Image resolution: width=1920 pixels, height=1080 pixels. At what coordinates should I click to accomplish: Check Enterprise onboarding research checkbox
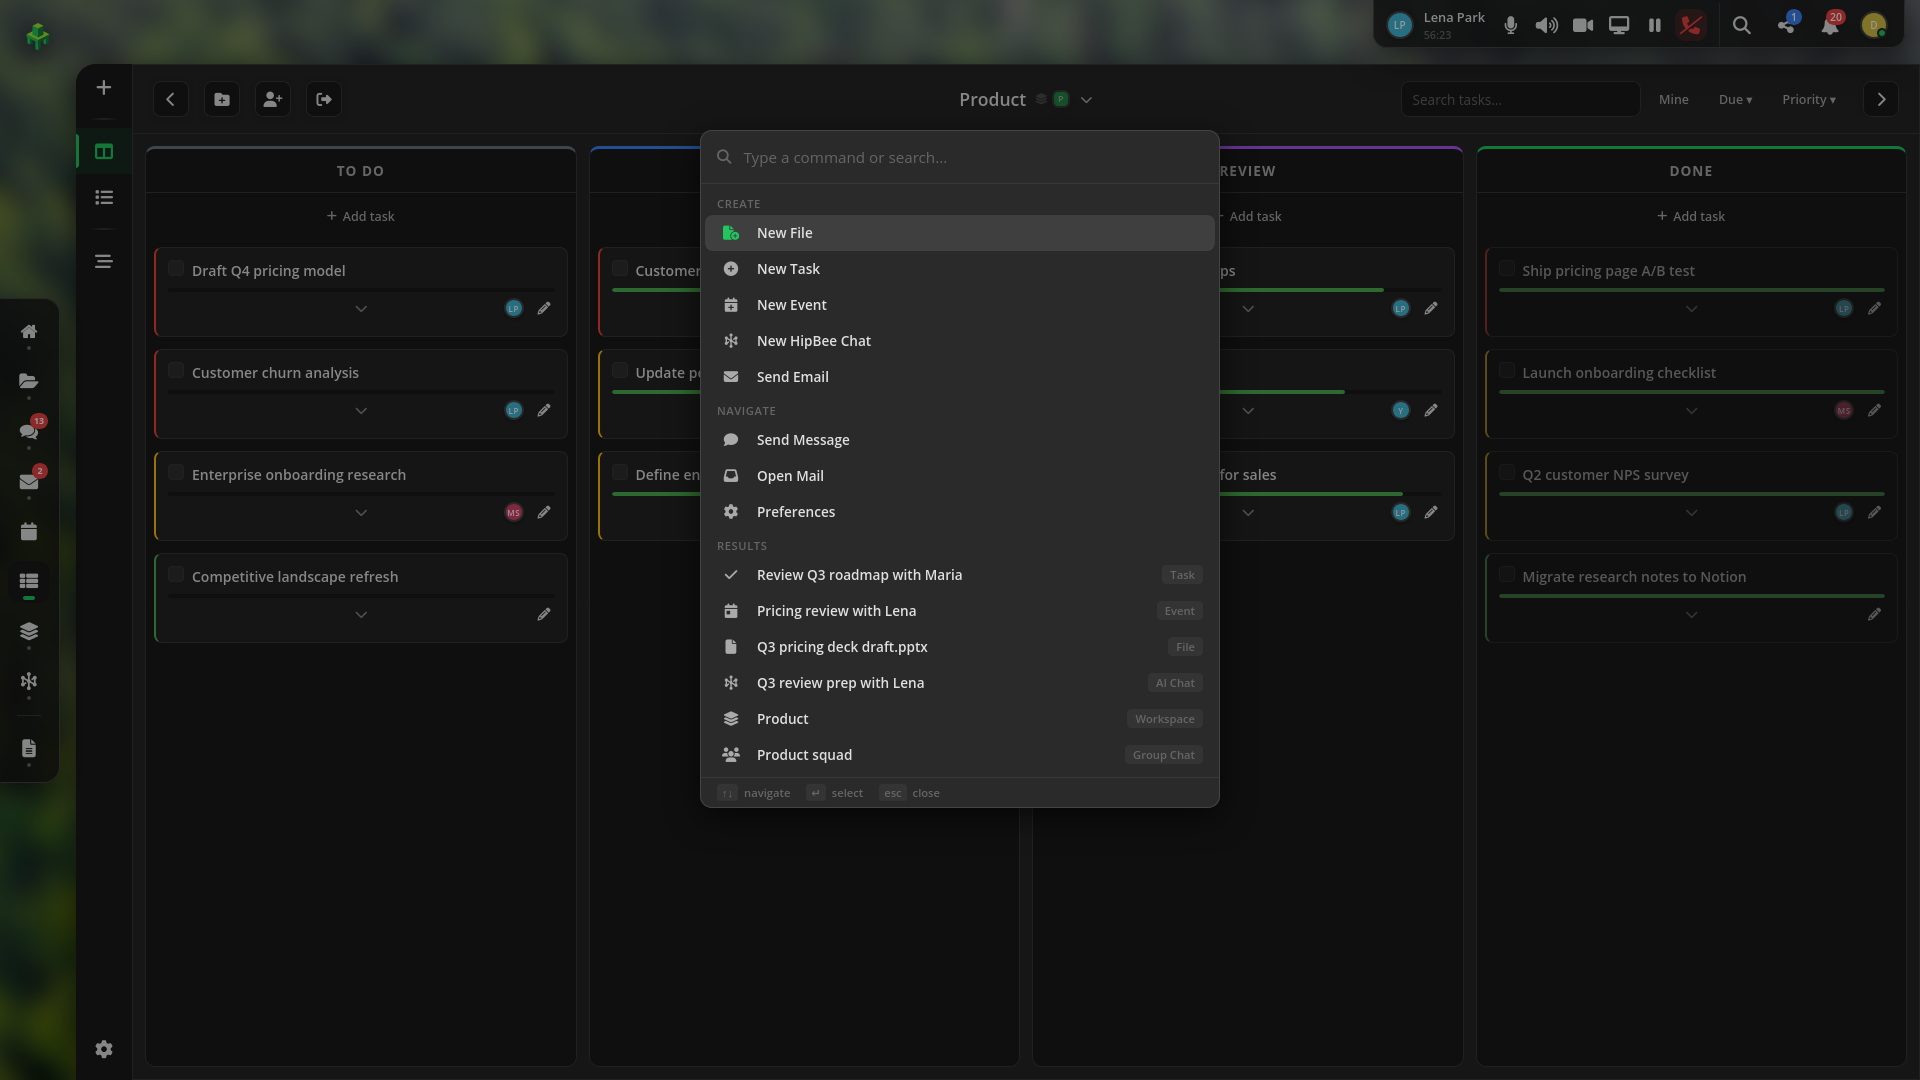(176, 473)
